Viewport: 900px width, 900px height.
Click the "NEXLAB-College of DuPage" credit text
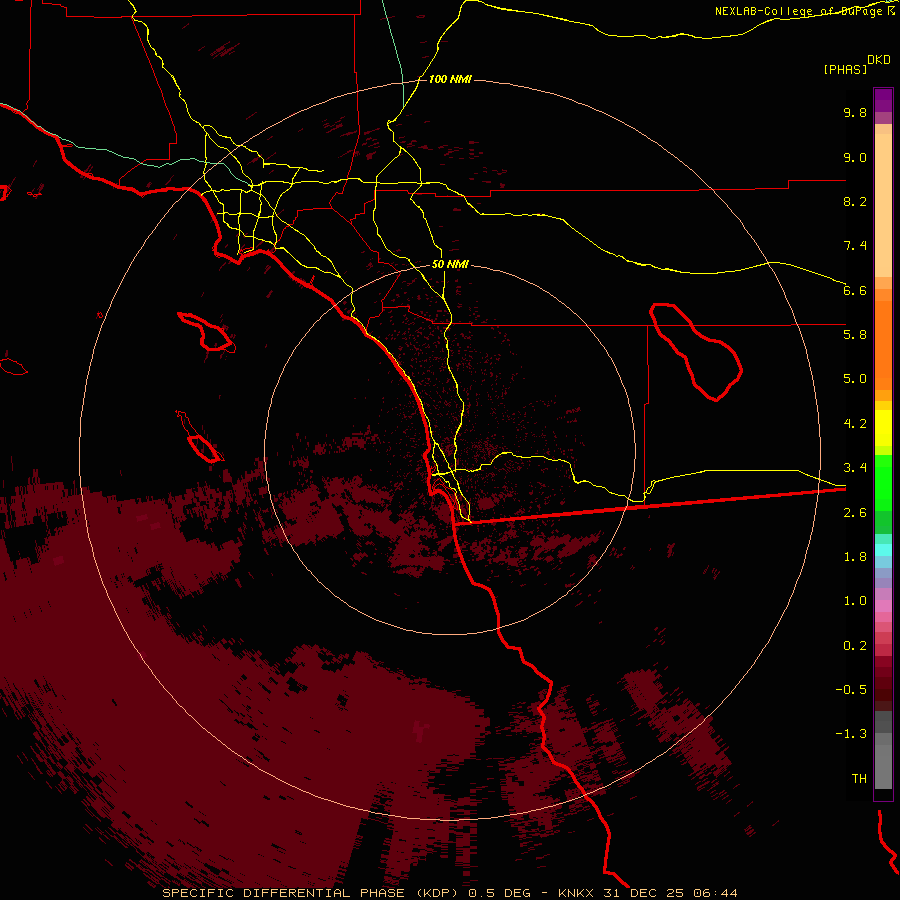click(798, 11)
